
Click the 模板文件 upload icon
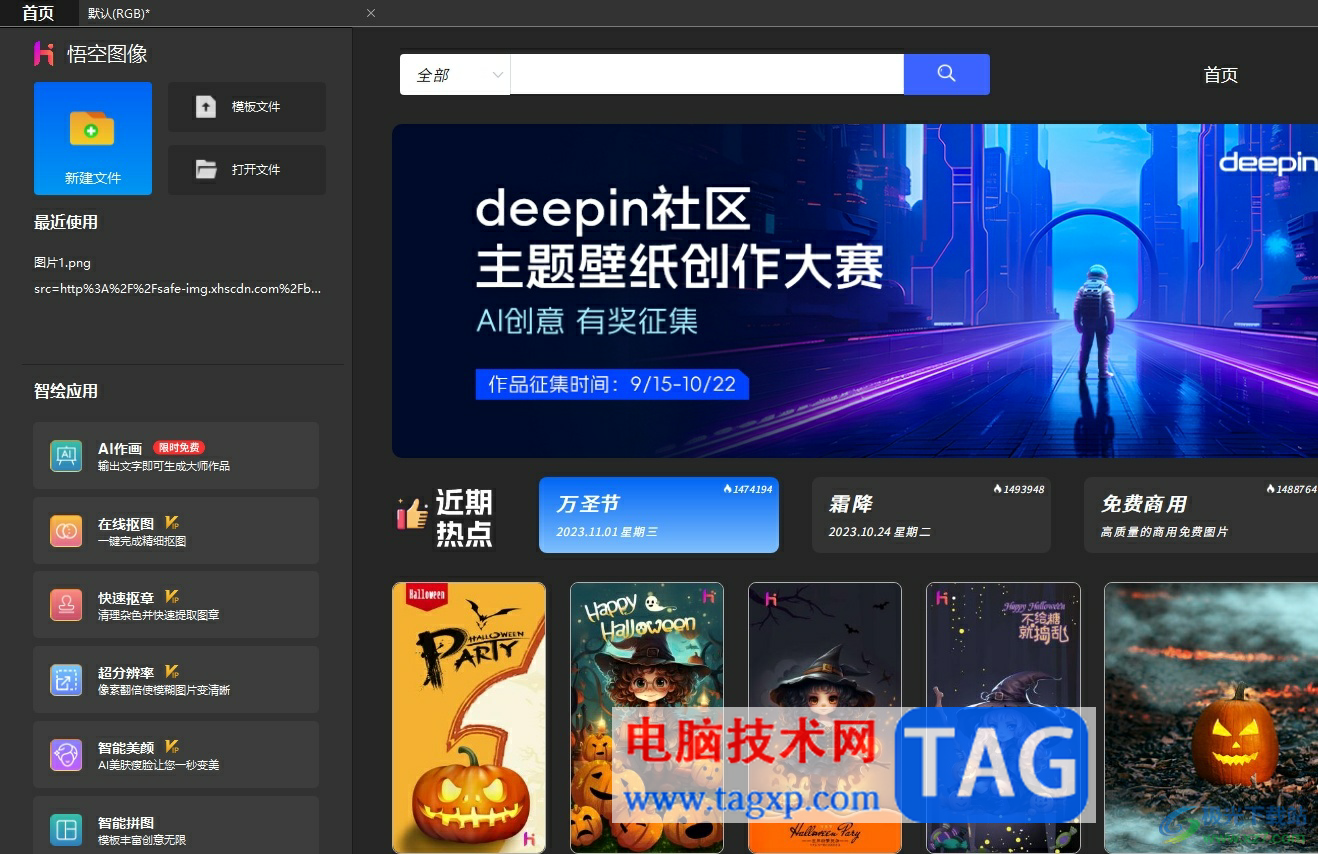pyautogui.click(x=206, y=107)
